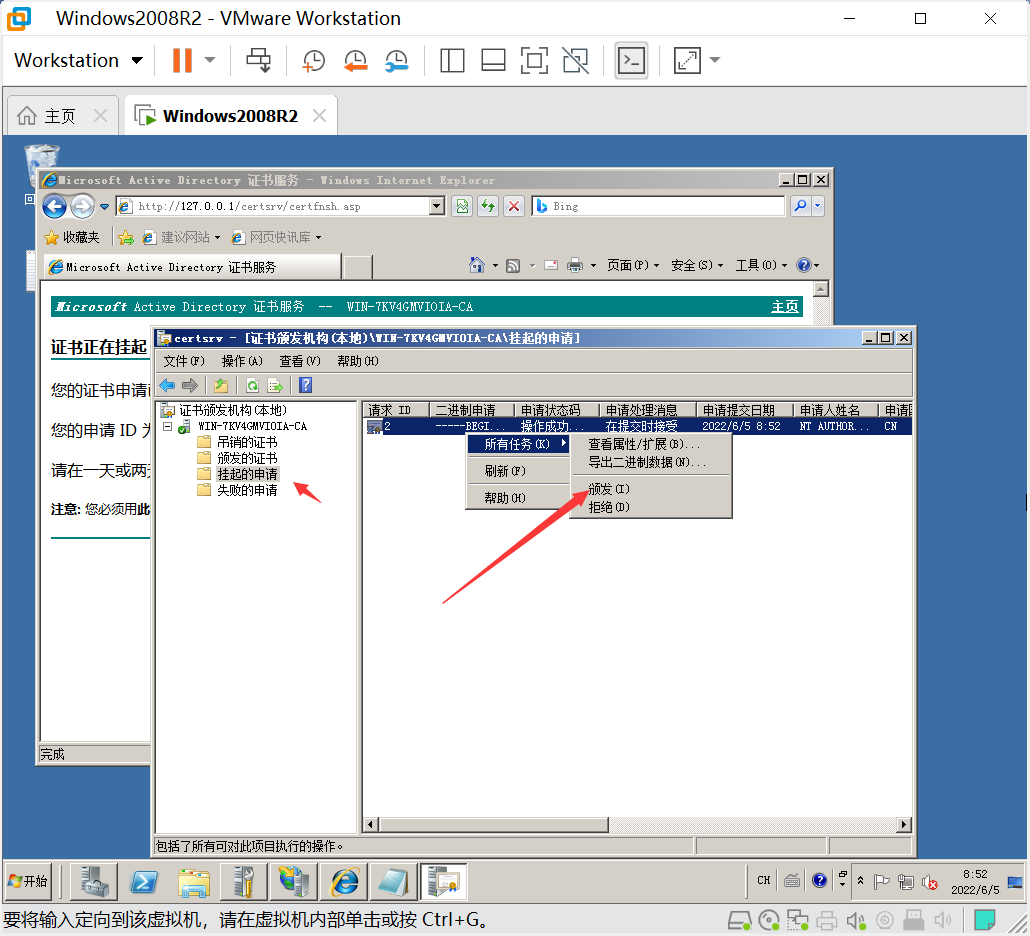
Task: Select the request row with ID 2
Action: (638, 426)
